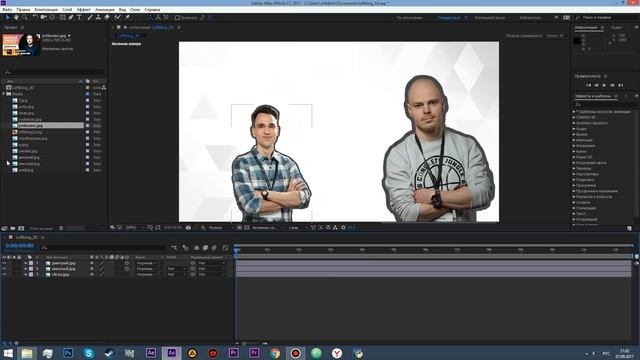This screenshot has width=640, height=360.
Task: Open the resolution dropdown under viewer
Action: (221, 228)
